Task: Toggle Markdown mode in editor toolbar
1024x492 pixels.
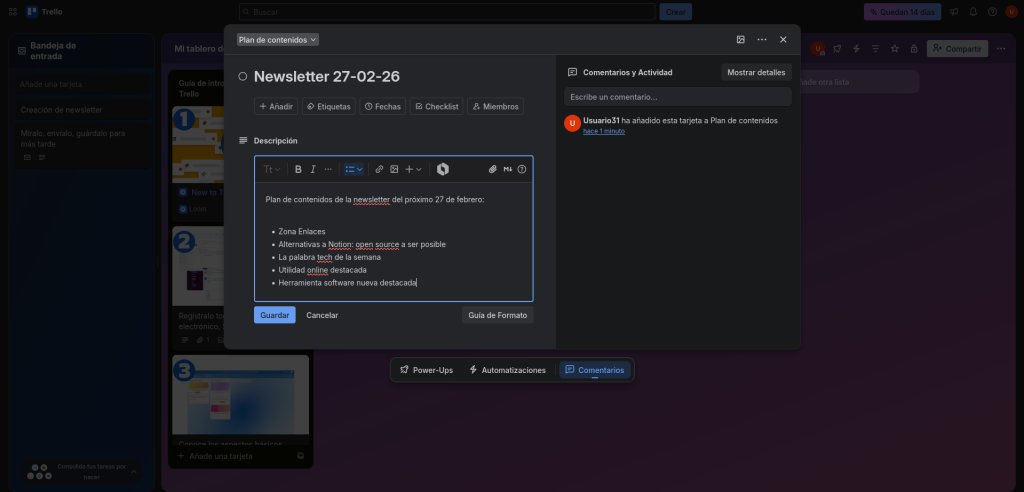Action: pyautogui.click(x=507, y=170)
